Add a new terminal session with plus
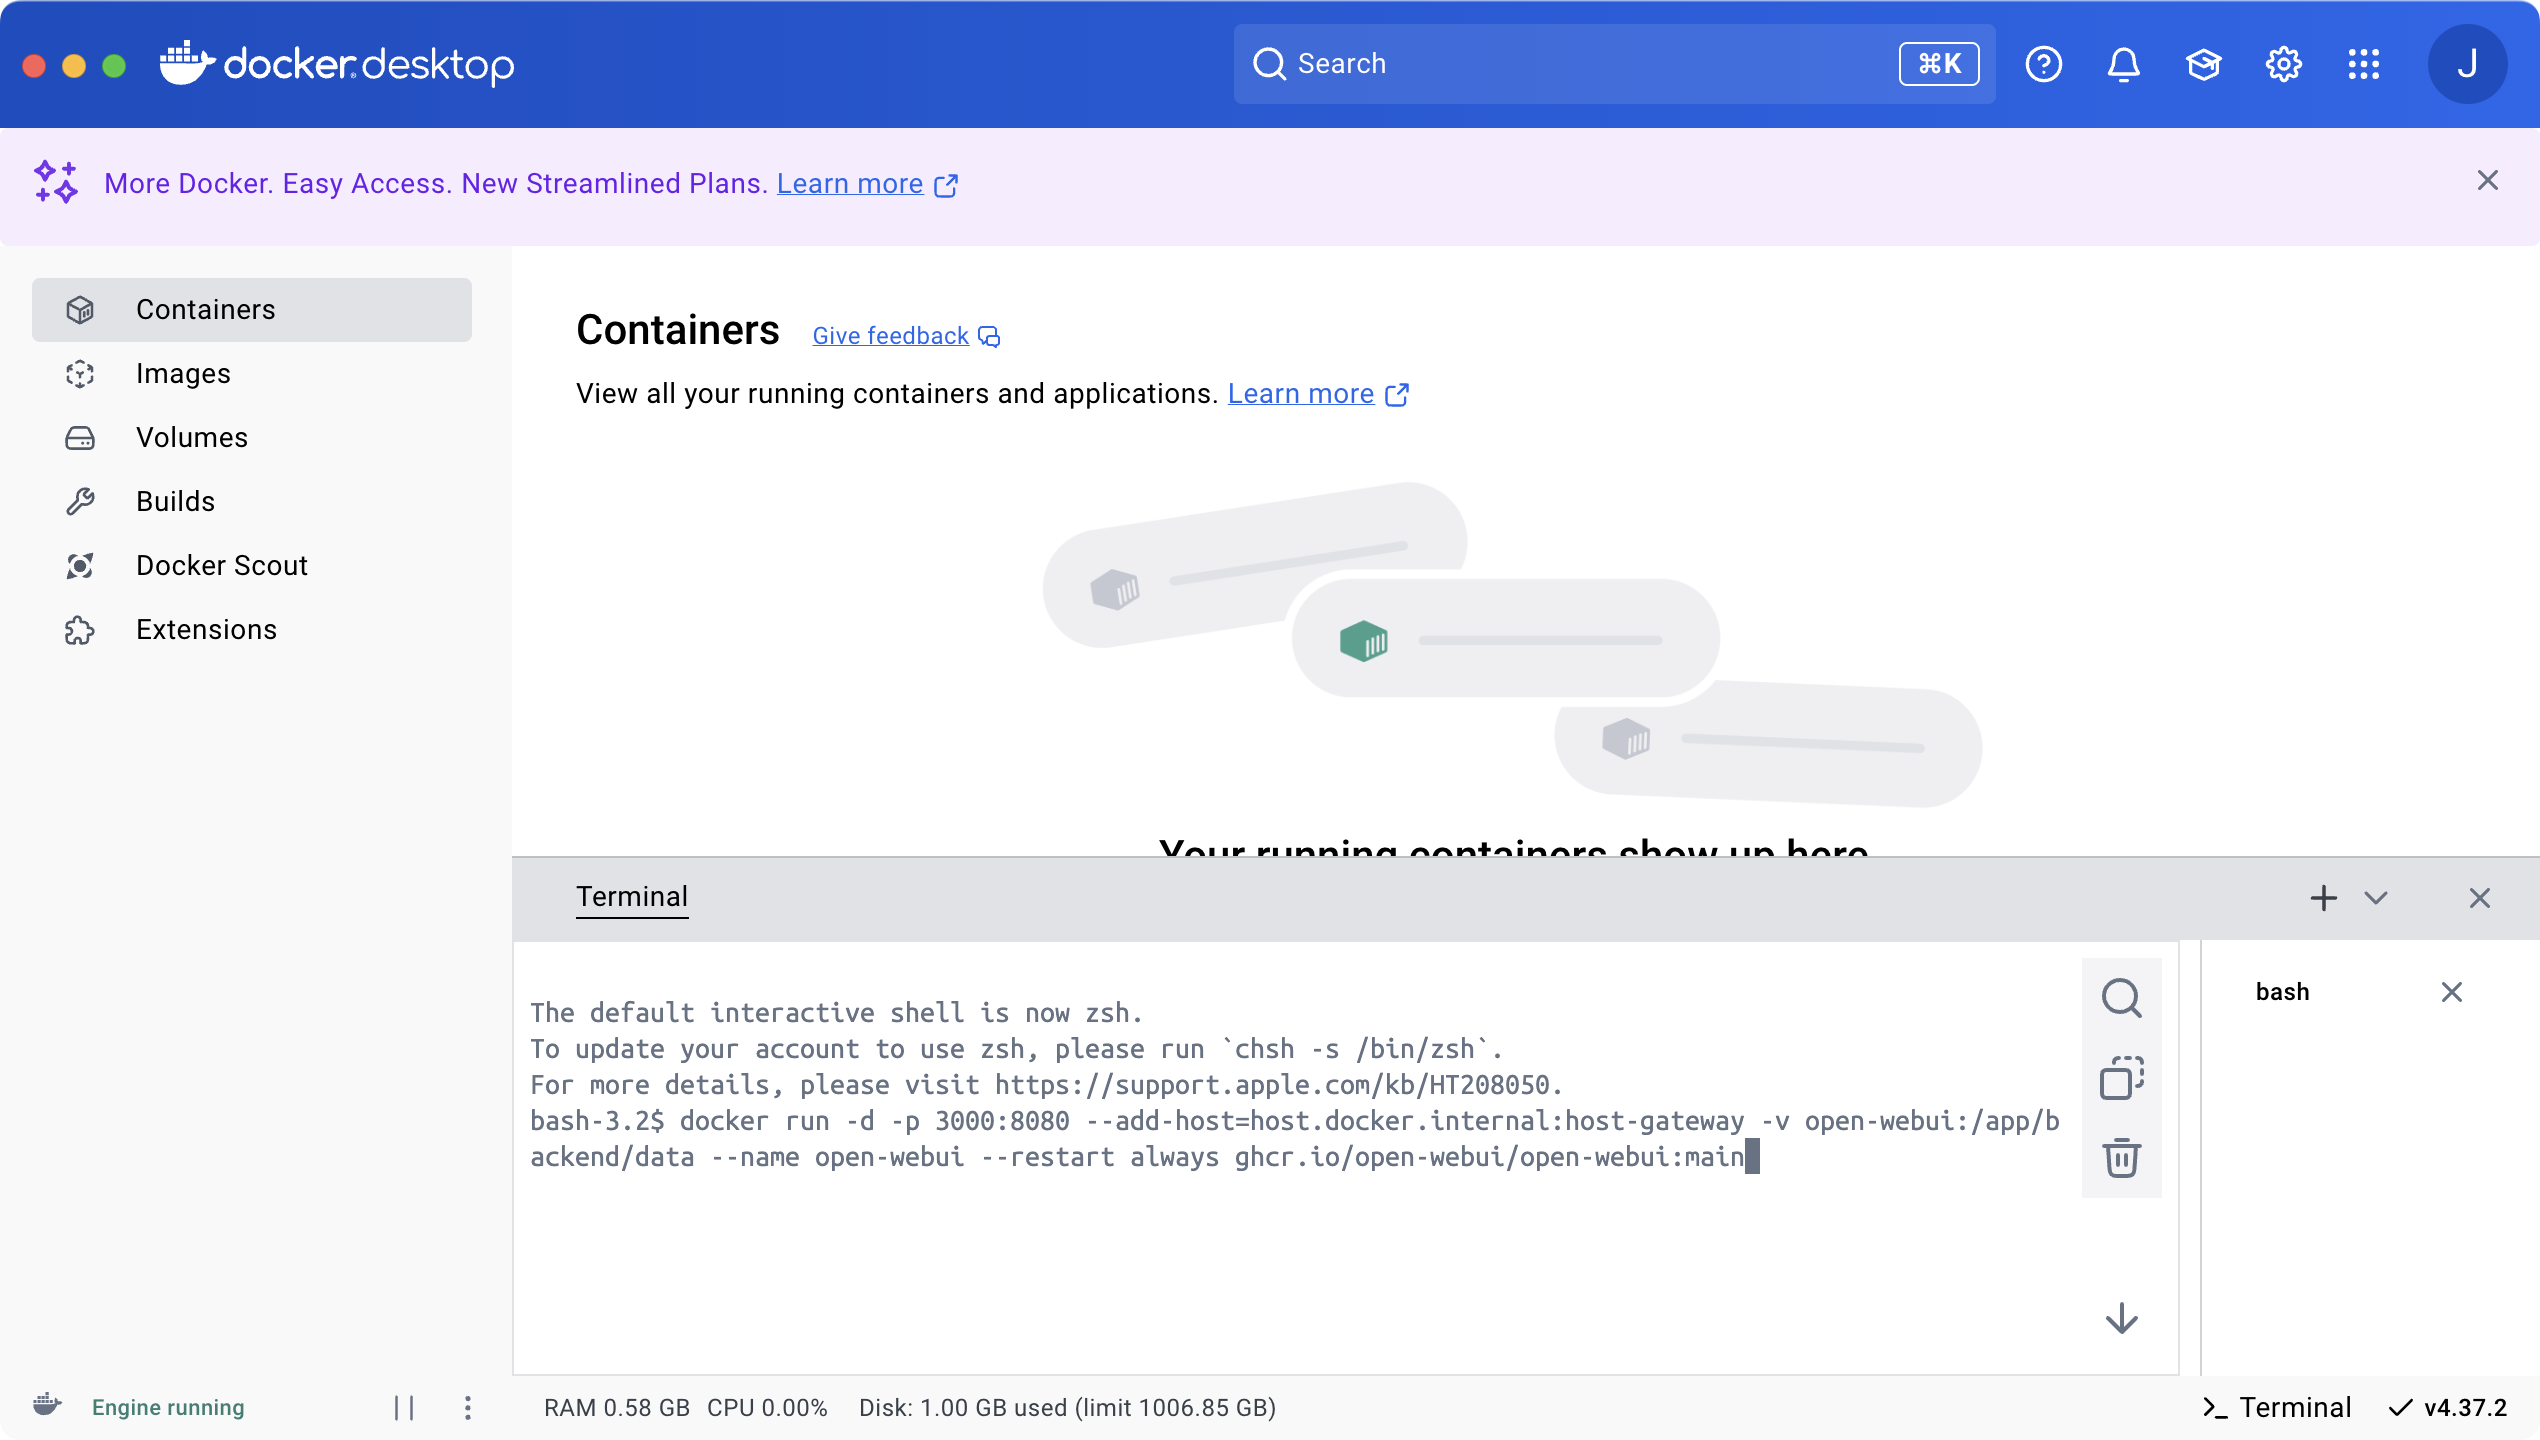This screenshot has height=1440, width=2540. coord(2324,898)
